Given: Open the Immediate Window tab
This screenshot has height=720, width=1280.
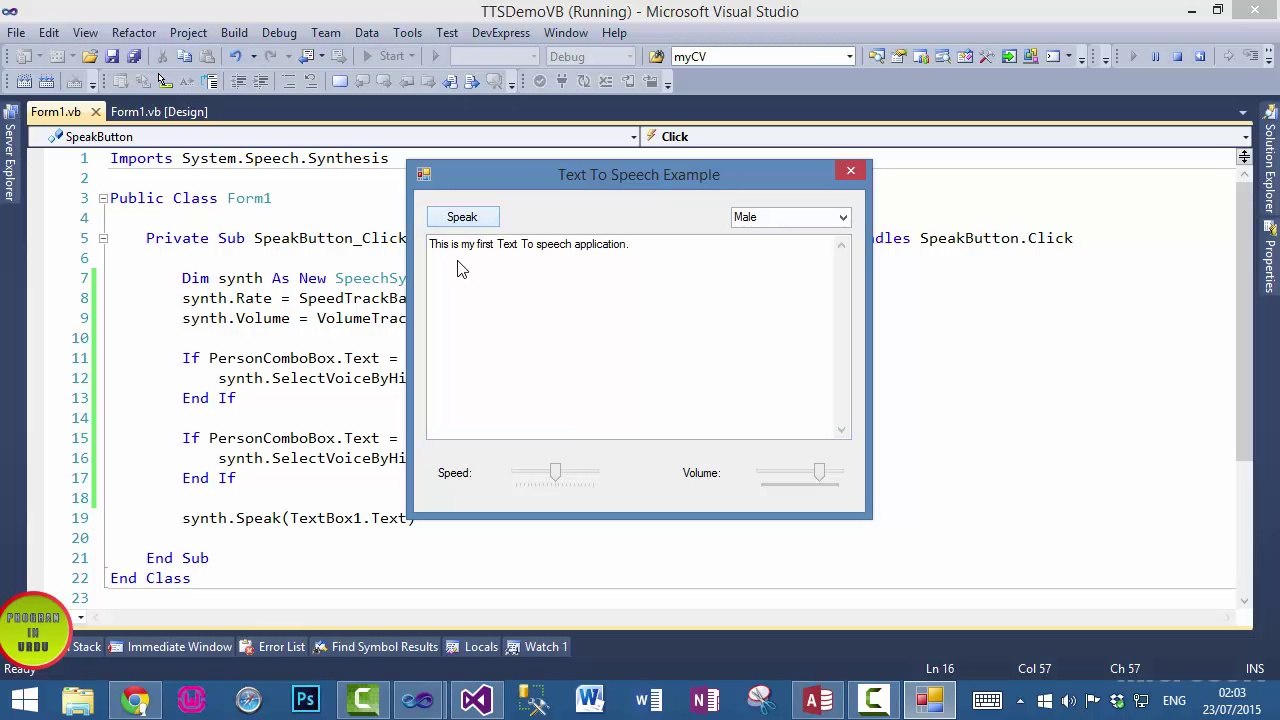Looking at the screenshot, I should pyautogui.click(x=170, y=647).
